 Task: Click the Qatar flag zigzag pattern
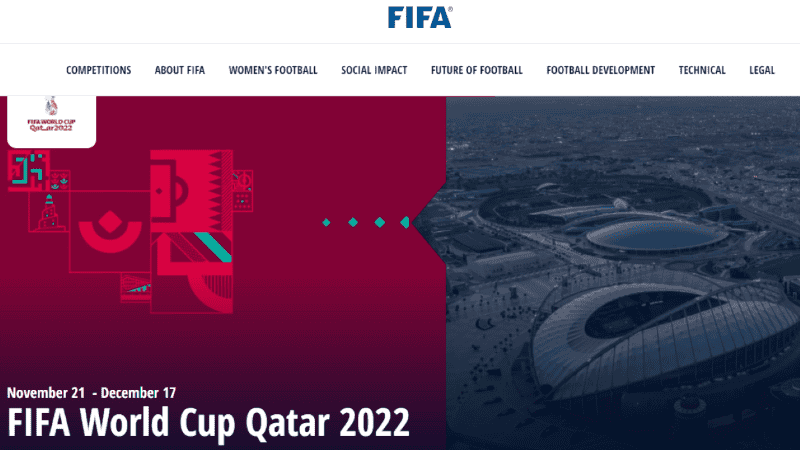tap(220, 188)
